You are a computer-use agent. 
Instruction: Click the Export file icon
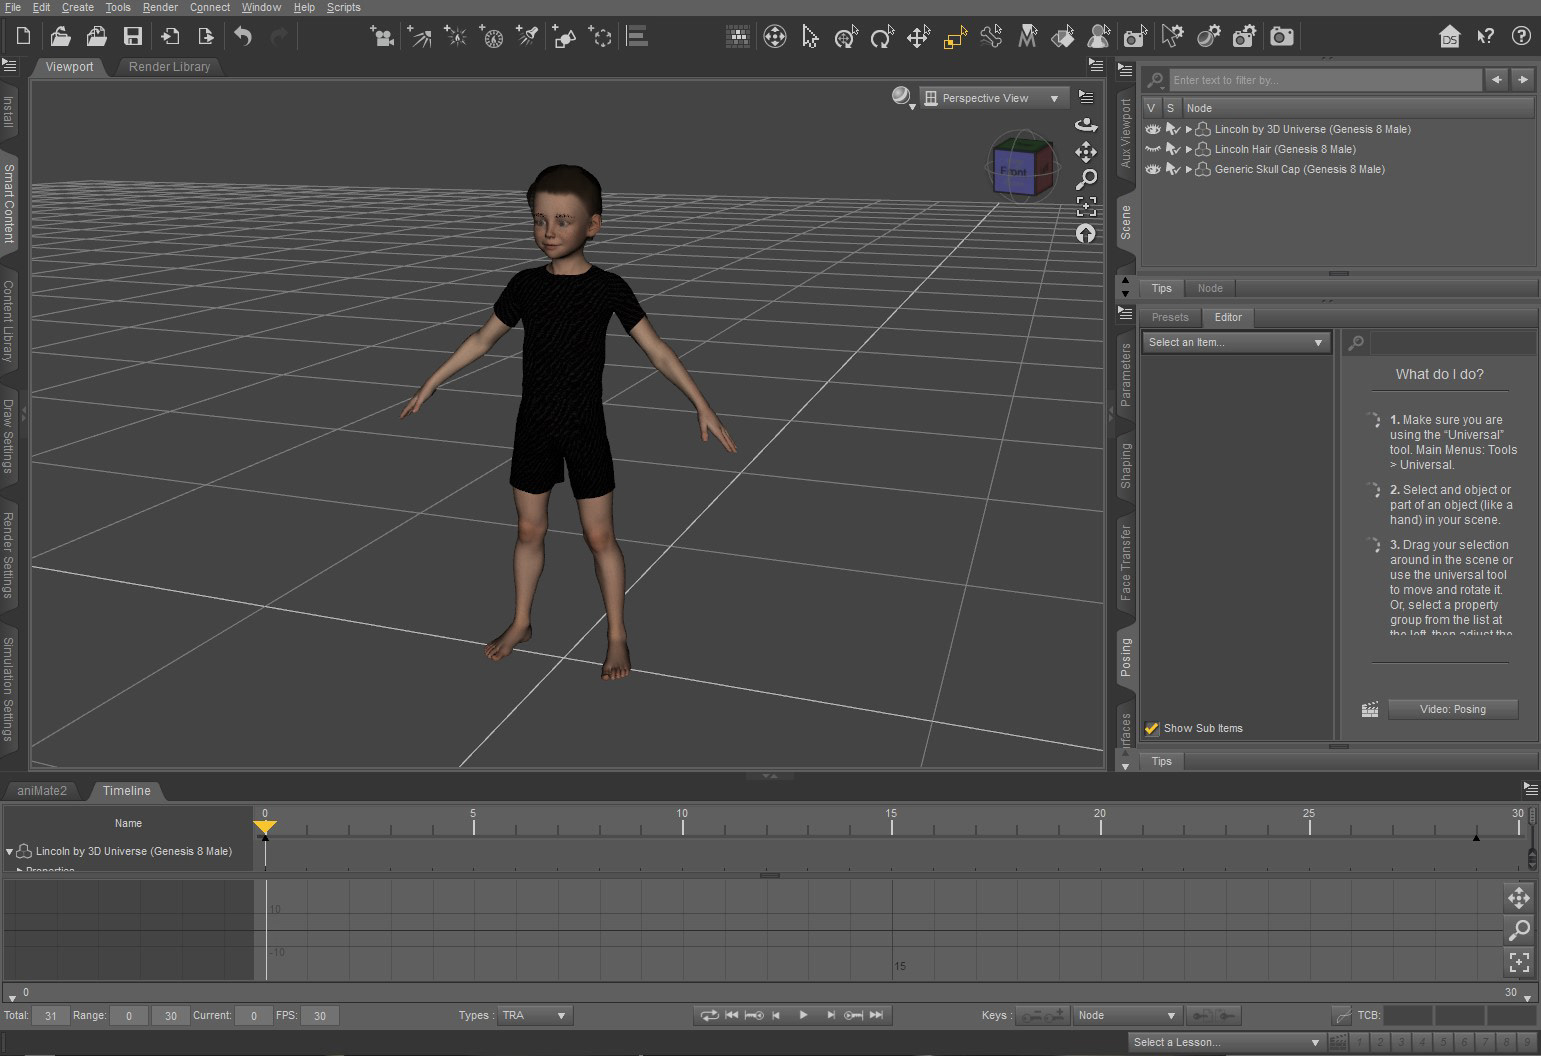(206, 37)
